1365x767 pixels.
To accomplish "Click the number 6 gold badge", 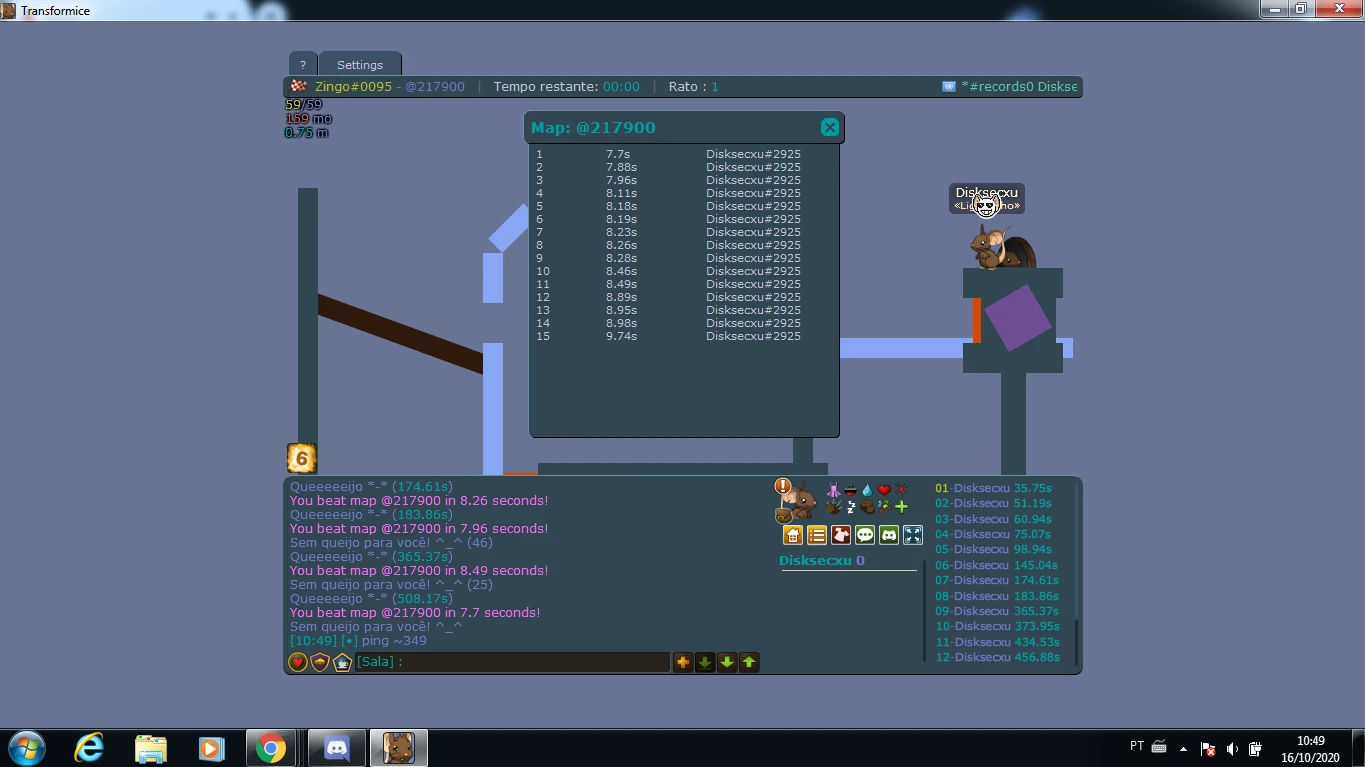I will [302, 458].
